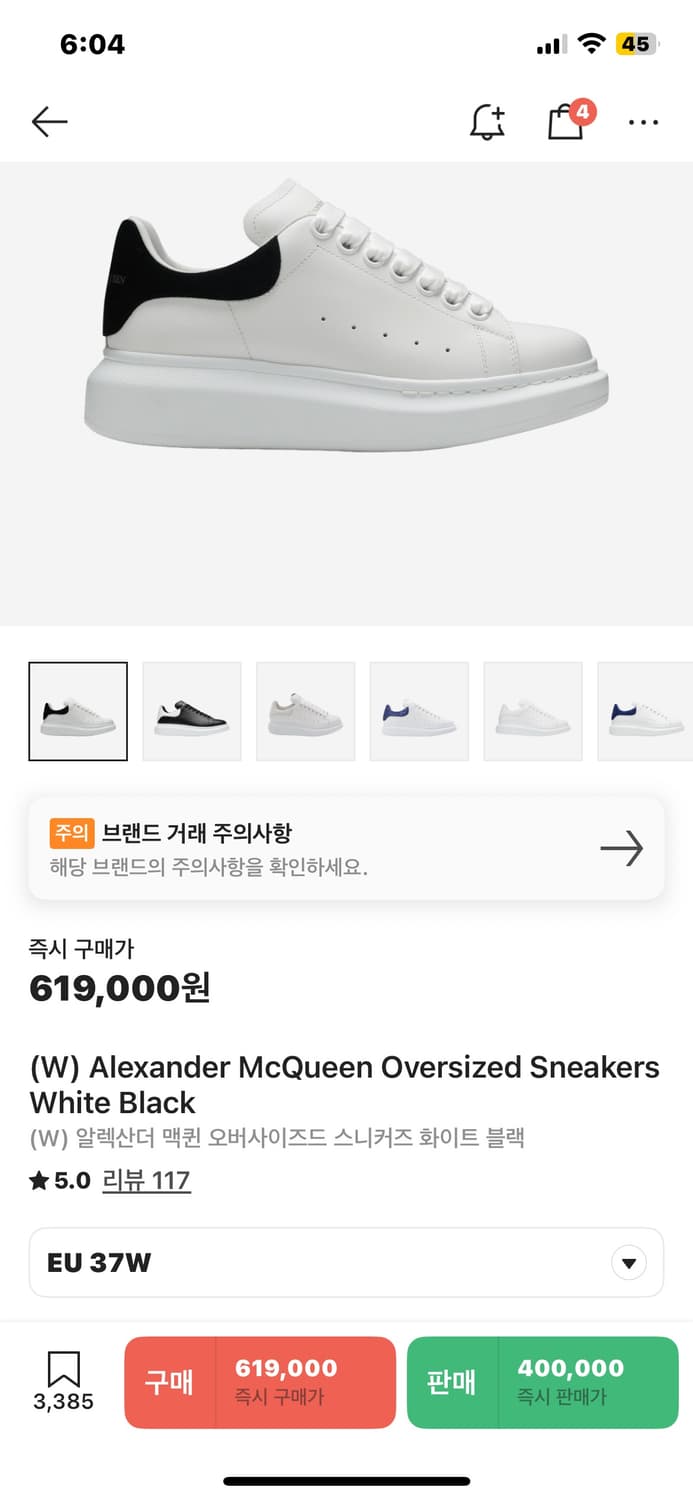Open the 리뷰 117 reviews link
693x1500 pixels.
click(x=146, y=1181)
